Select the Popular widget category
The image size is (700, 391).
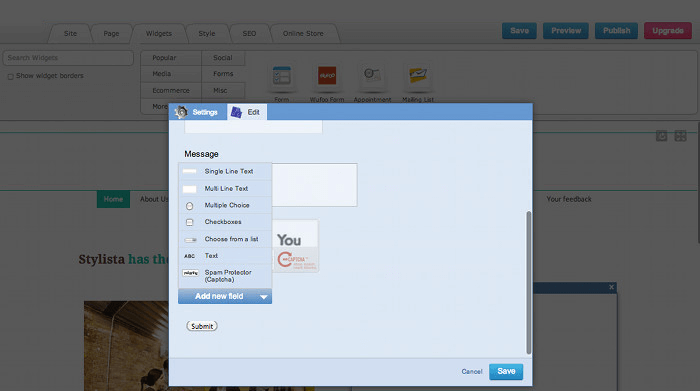click(171, 58)
